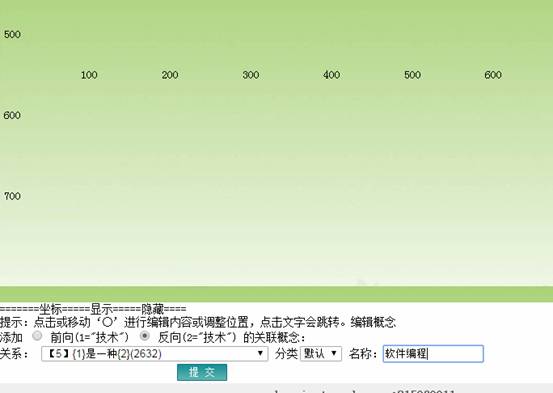Click the vertical axis label 700
Image resolution: width=553 pixels, height=393 pixels.
click(12, 196)
